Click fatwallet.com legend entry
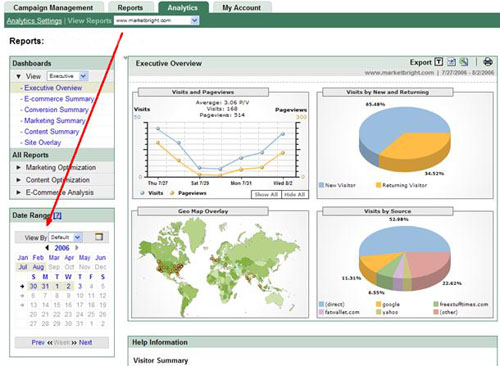This screenshot has height=366, width=500. 339,312
